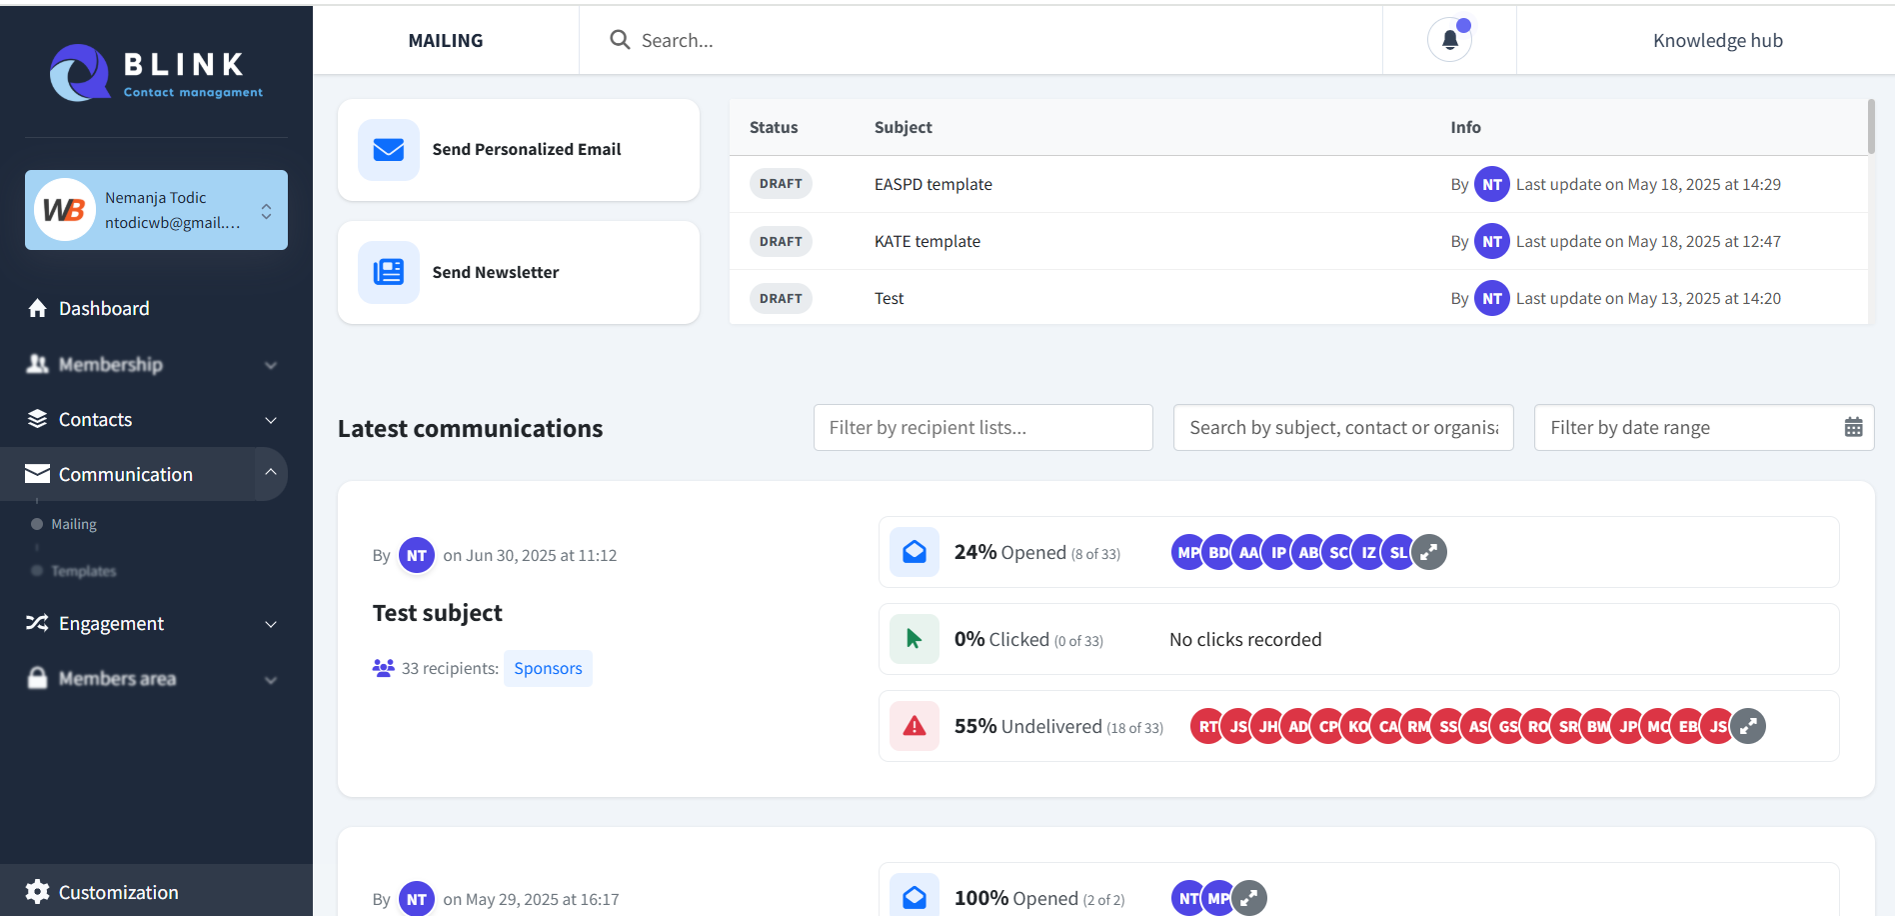This screenshot has height=916, width=1895.
Task: Expand the Membership menu chevron
Action: (270, 365)
